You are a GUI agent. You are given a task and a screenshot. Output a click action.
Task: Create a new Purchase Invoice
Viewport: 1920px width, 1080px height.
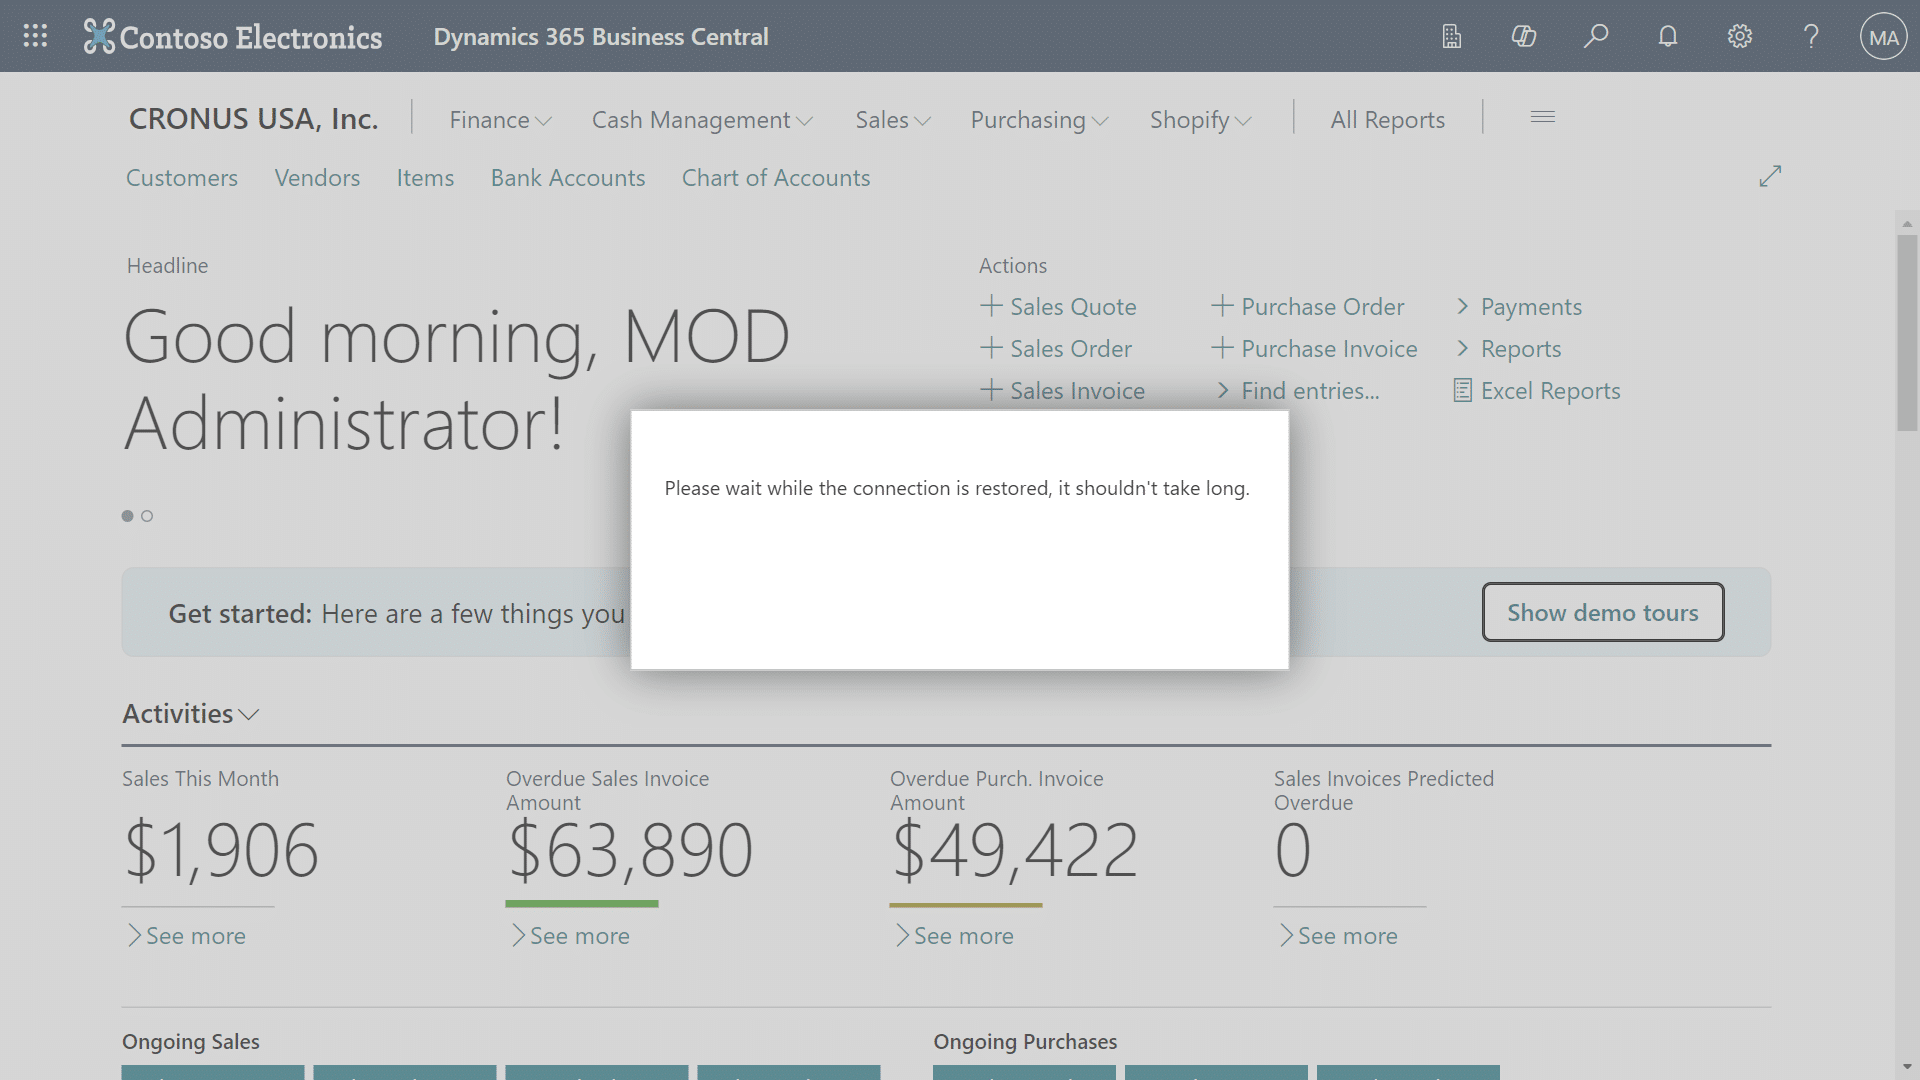coord(1329,349)
